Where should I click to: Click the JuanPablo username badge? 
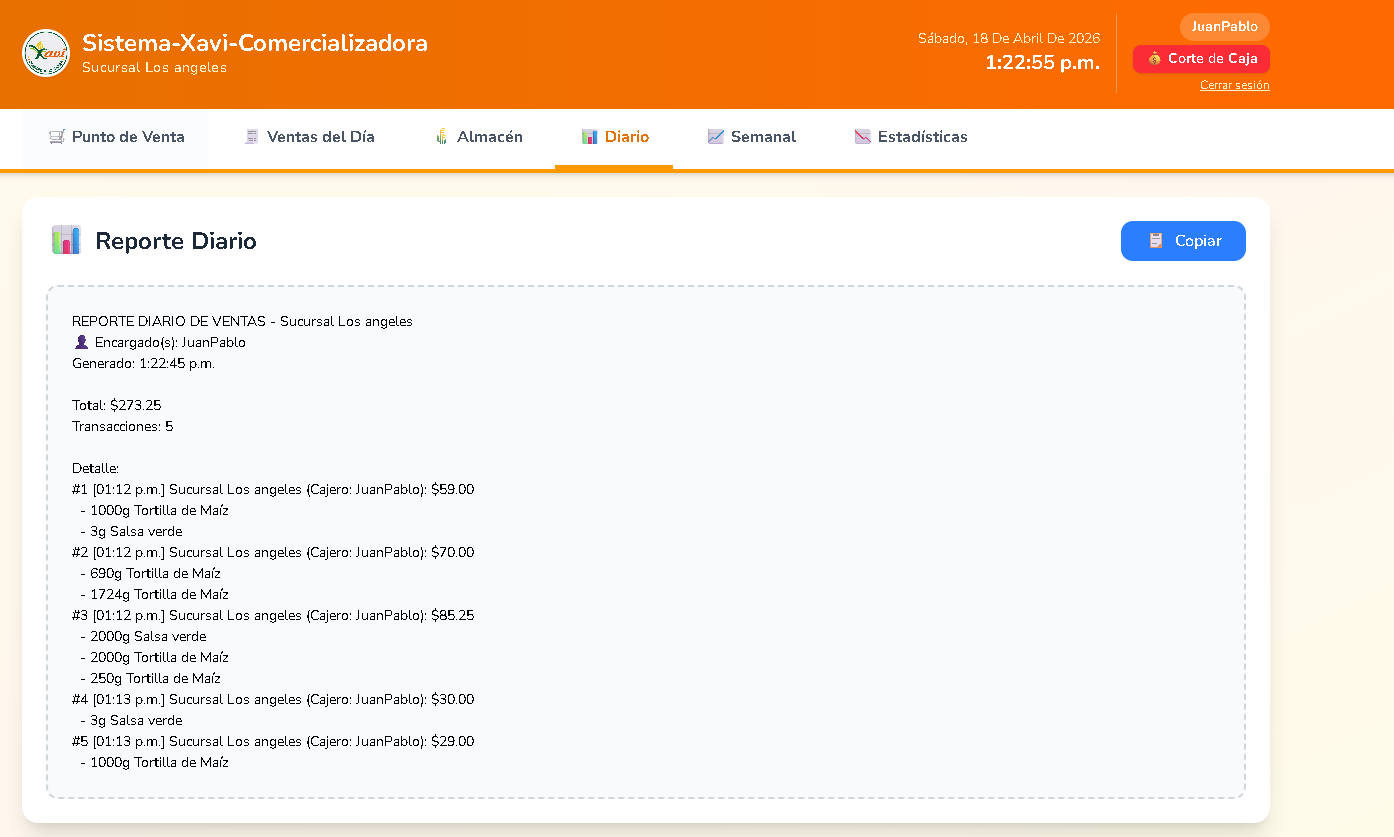(1224, 27)
